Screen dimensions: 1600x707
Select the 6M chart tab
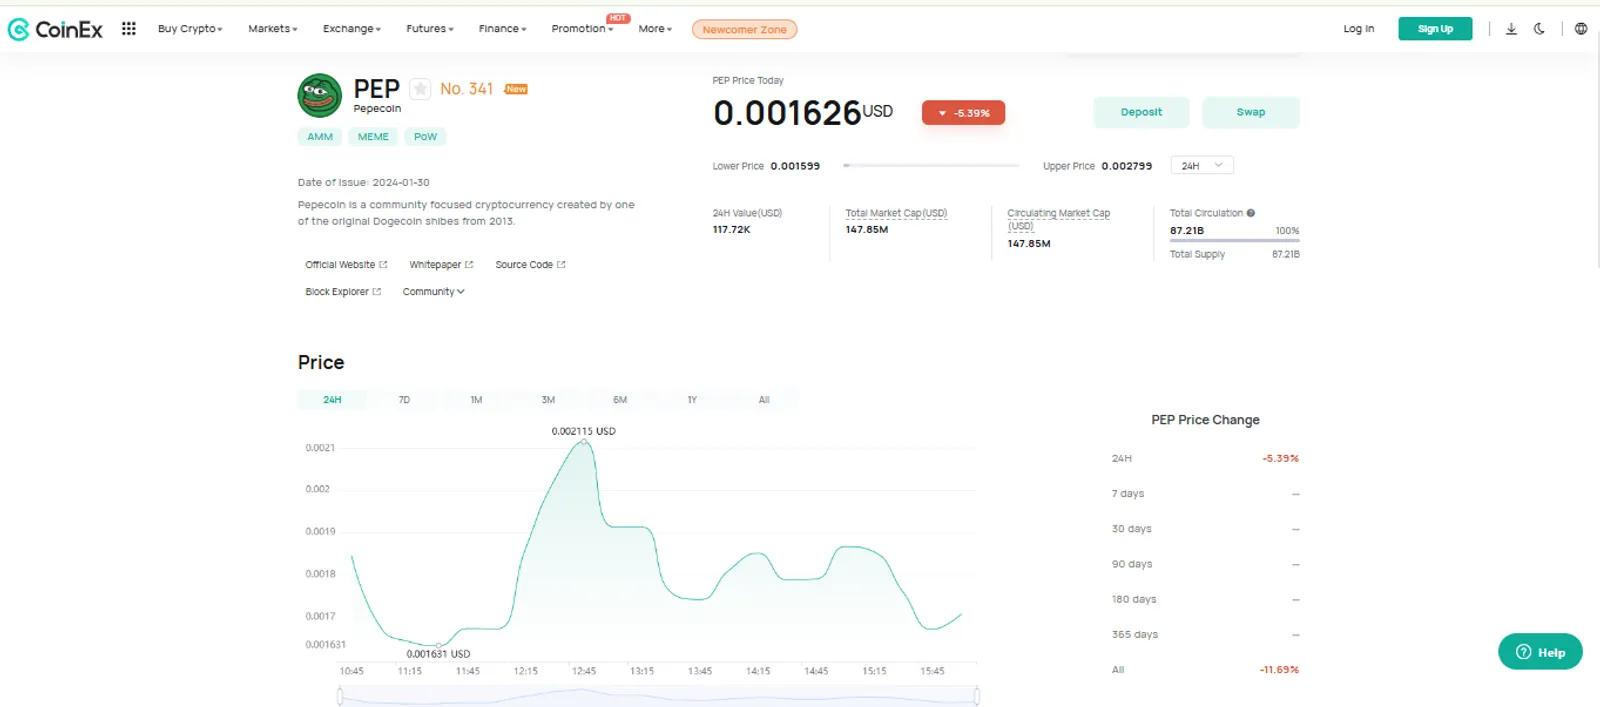point(620,400)
